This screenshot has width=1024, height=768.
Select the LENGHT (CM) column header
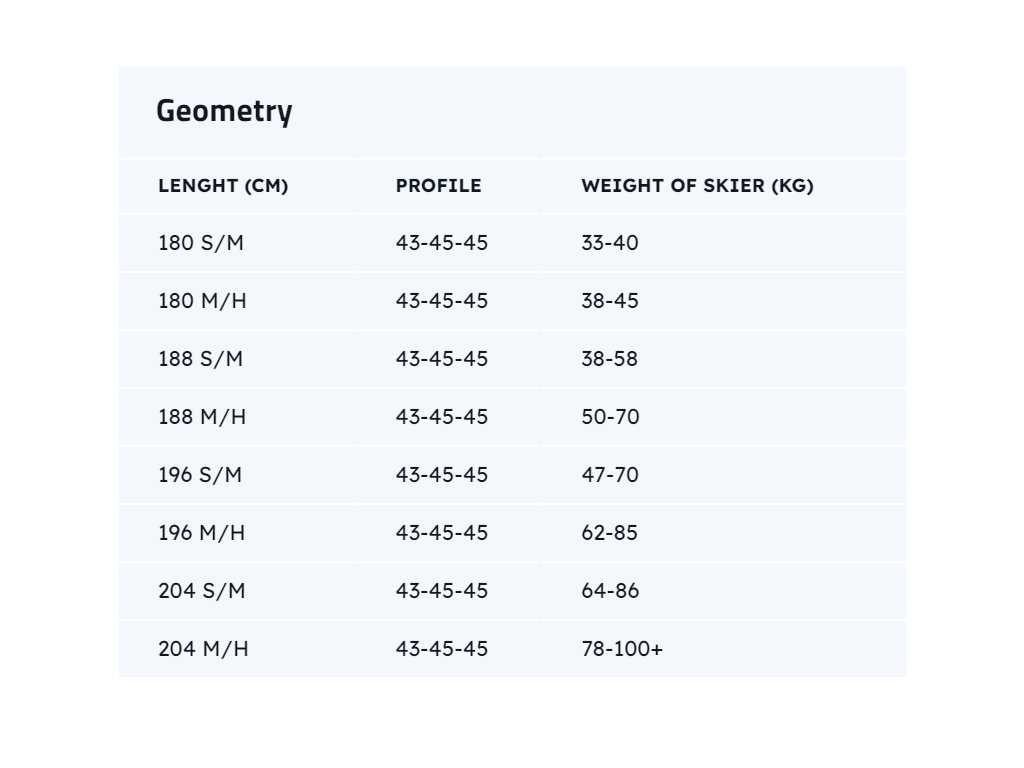(223, 186)
